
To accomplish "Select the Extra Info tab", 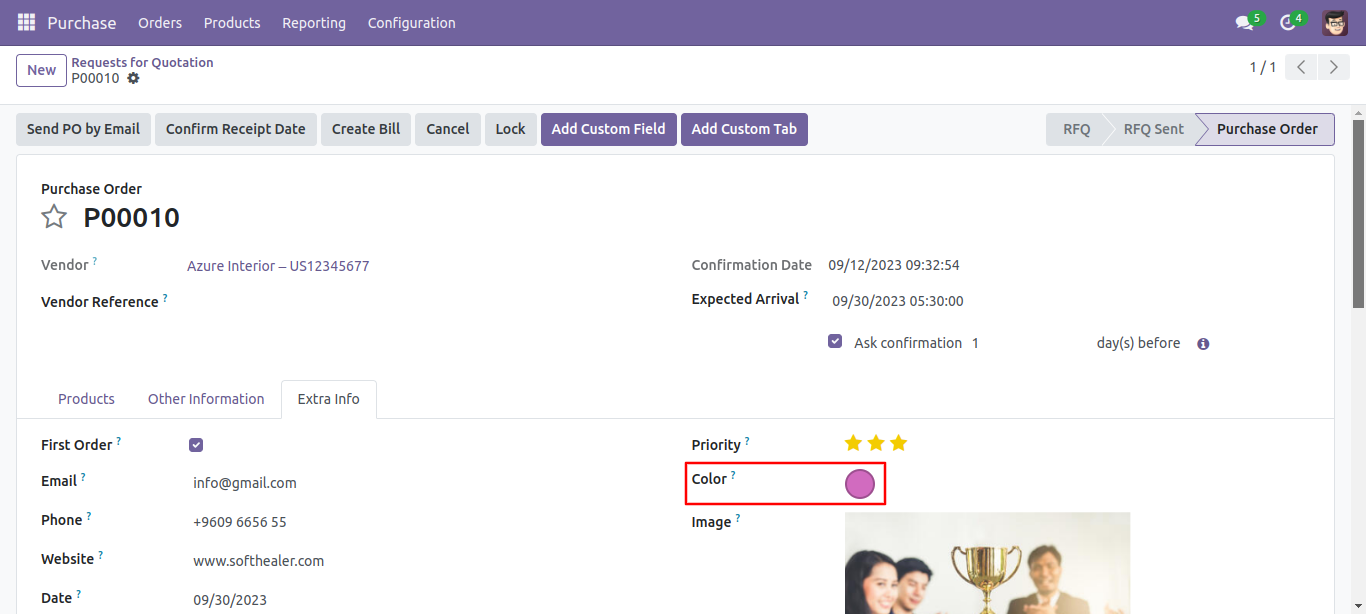I will (x=328, y=399).
